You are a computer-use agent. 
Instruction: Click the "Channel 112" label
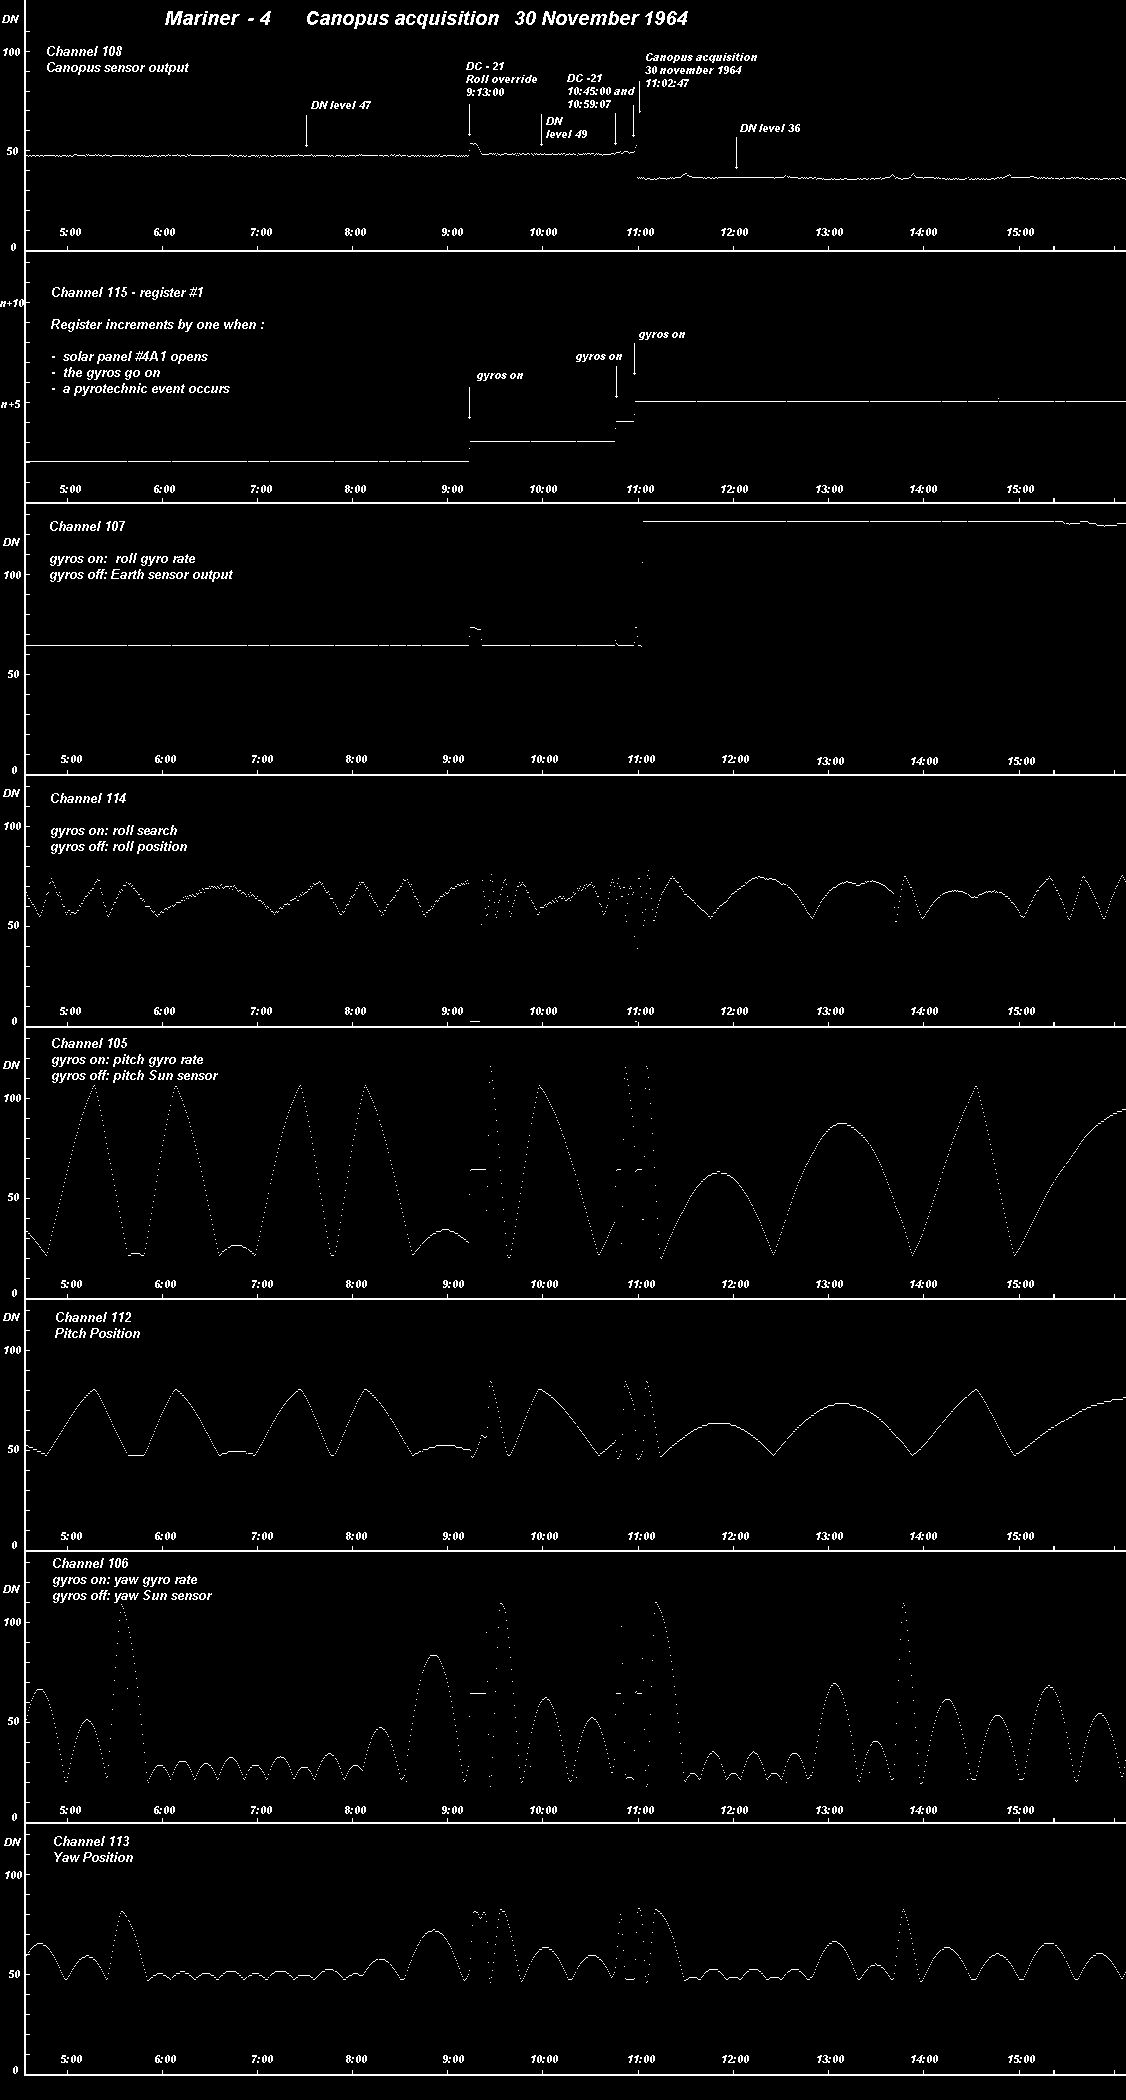tap(93, 1318)
